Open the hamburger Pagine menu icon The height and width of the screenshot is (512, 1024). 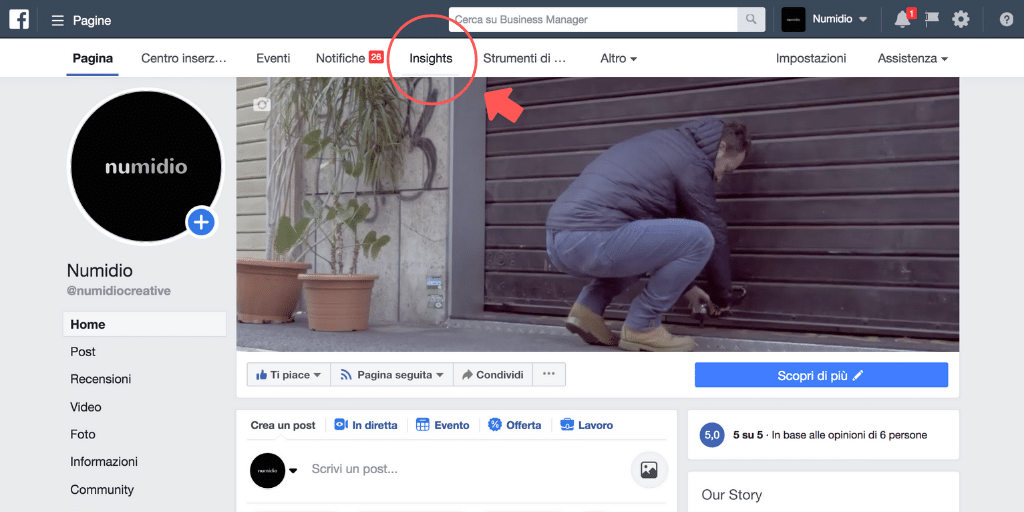click(x=57, y=20)
